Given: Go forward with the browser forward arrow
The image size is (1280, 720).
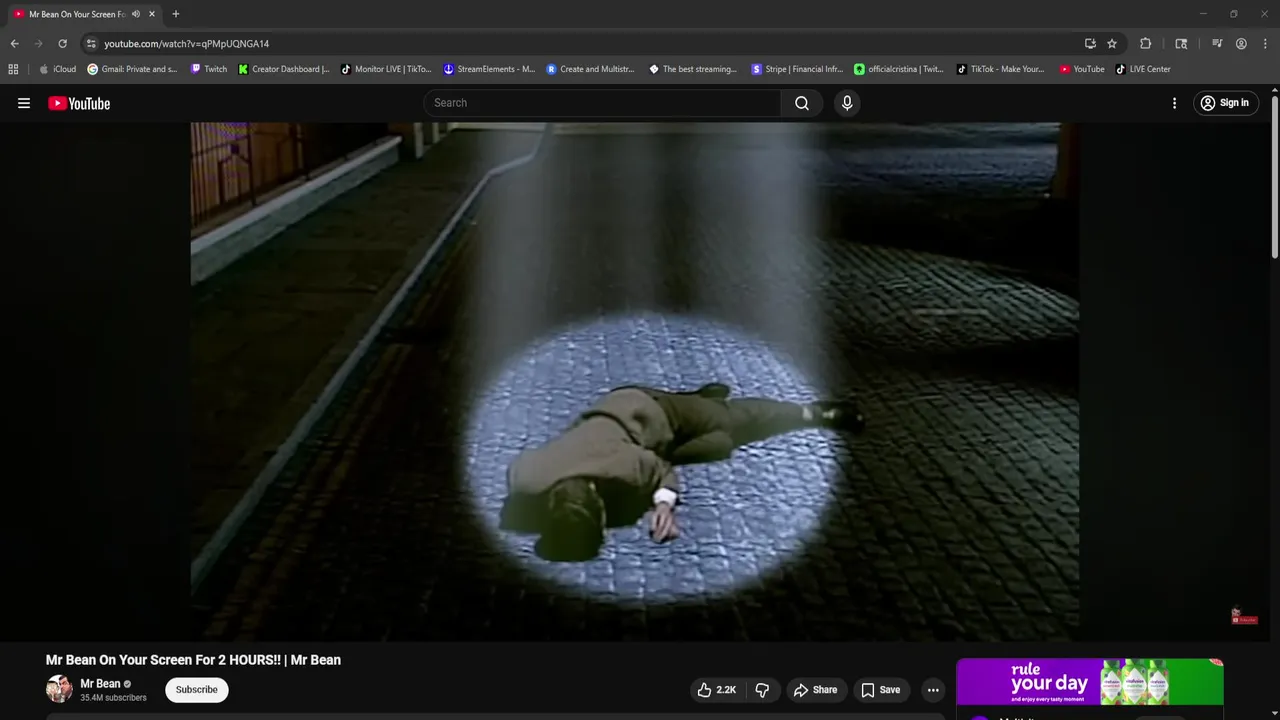Looking at the screenshot, I should click(38, 44).
